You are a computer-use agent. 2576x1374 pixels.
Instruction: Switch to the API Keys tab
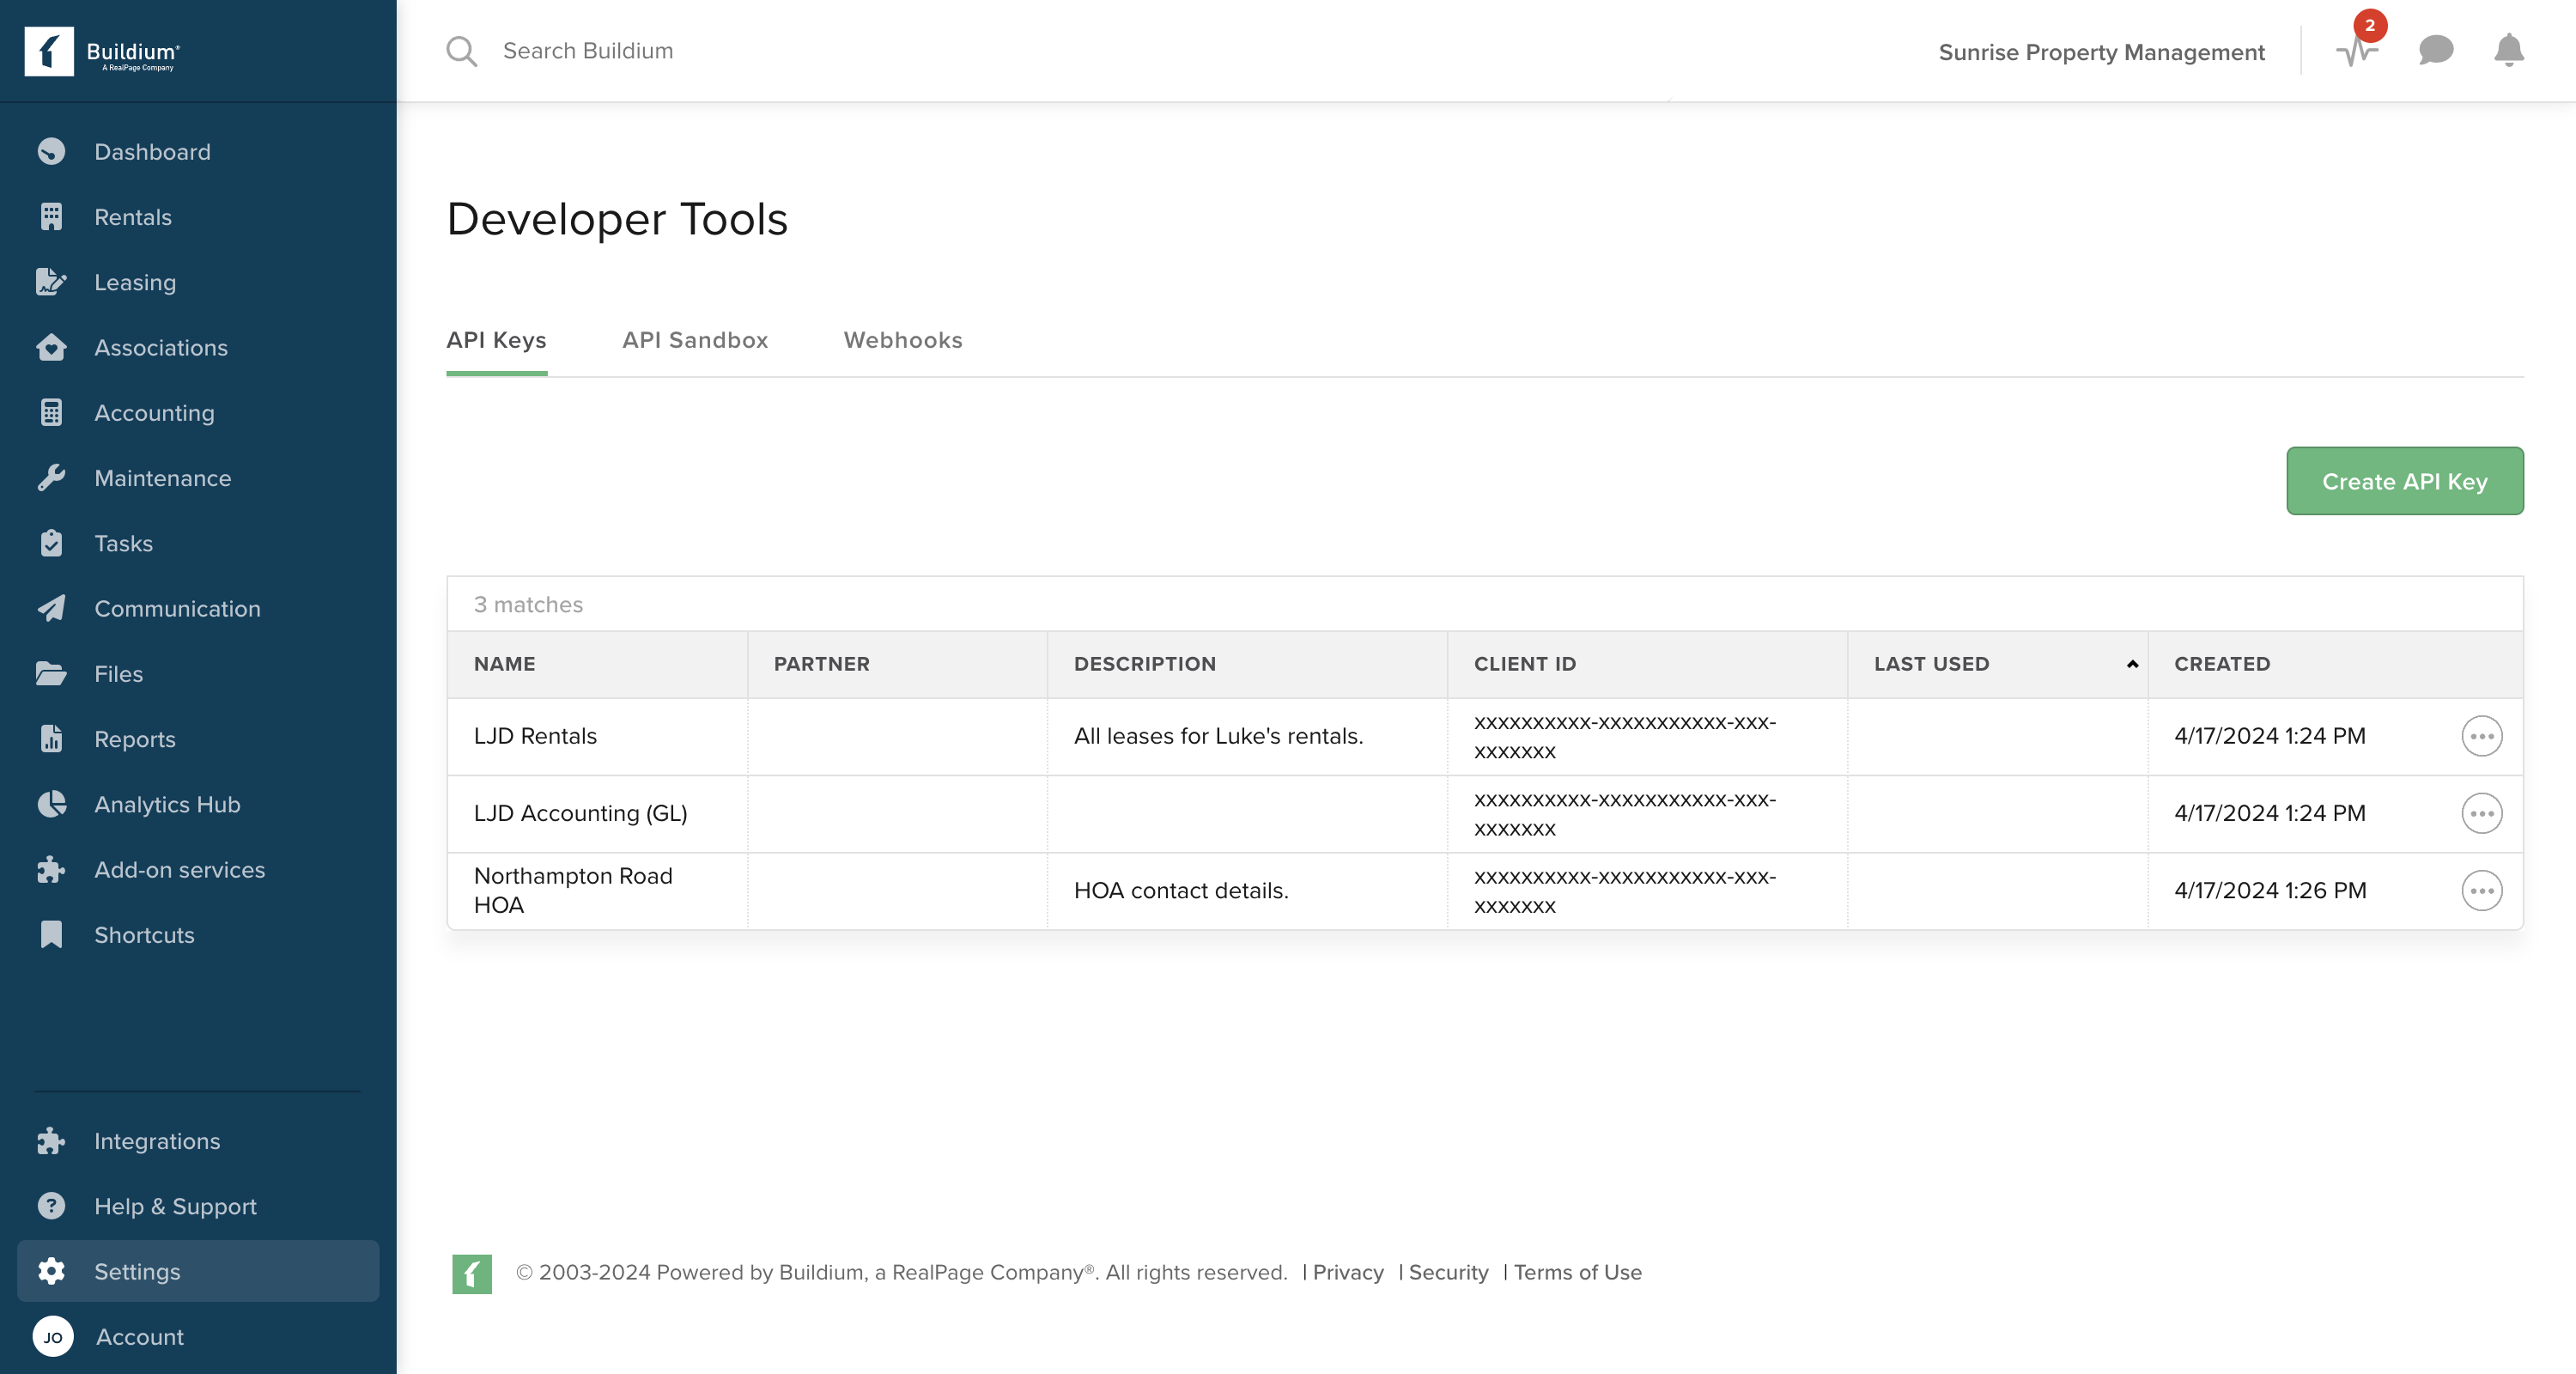496,340
